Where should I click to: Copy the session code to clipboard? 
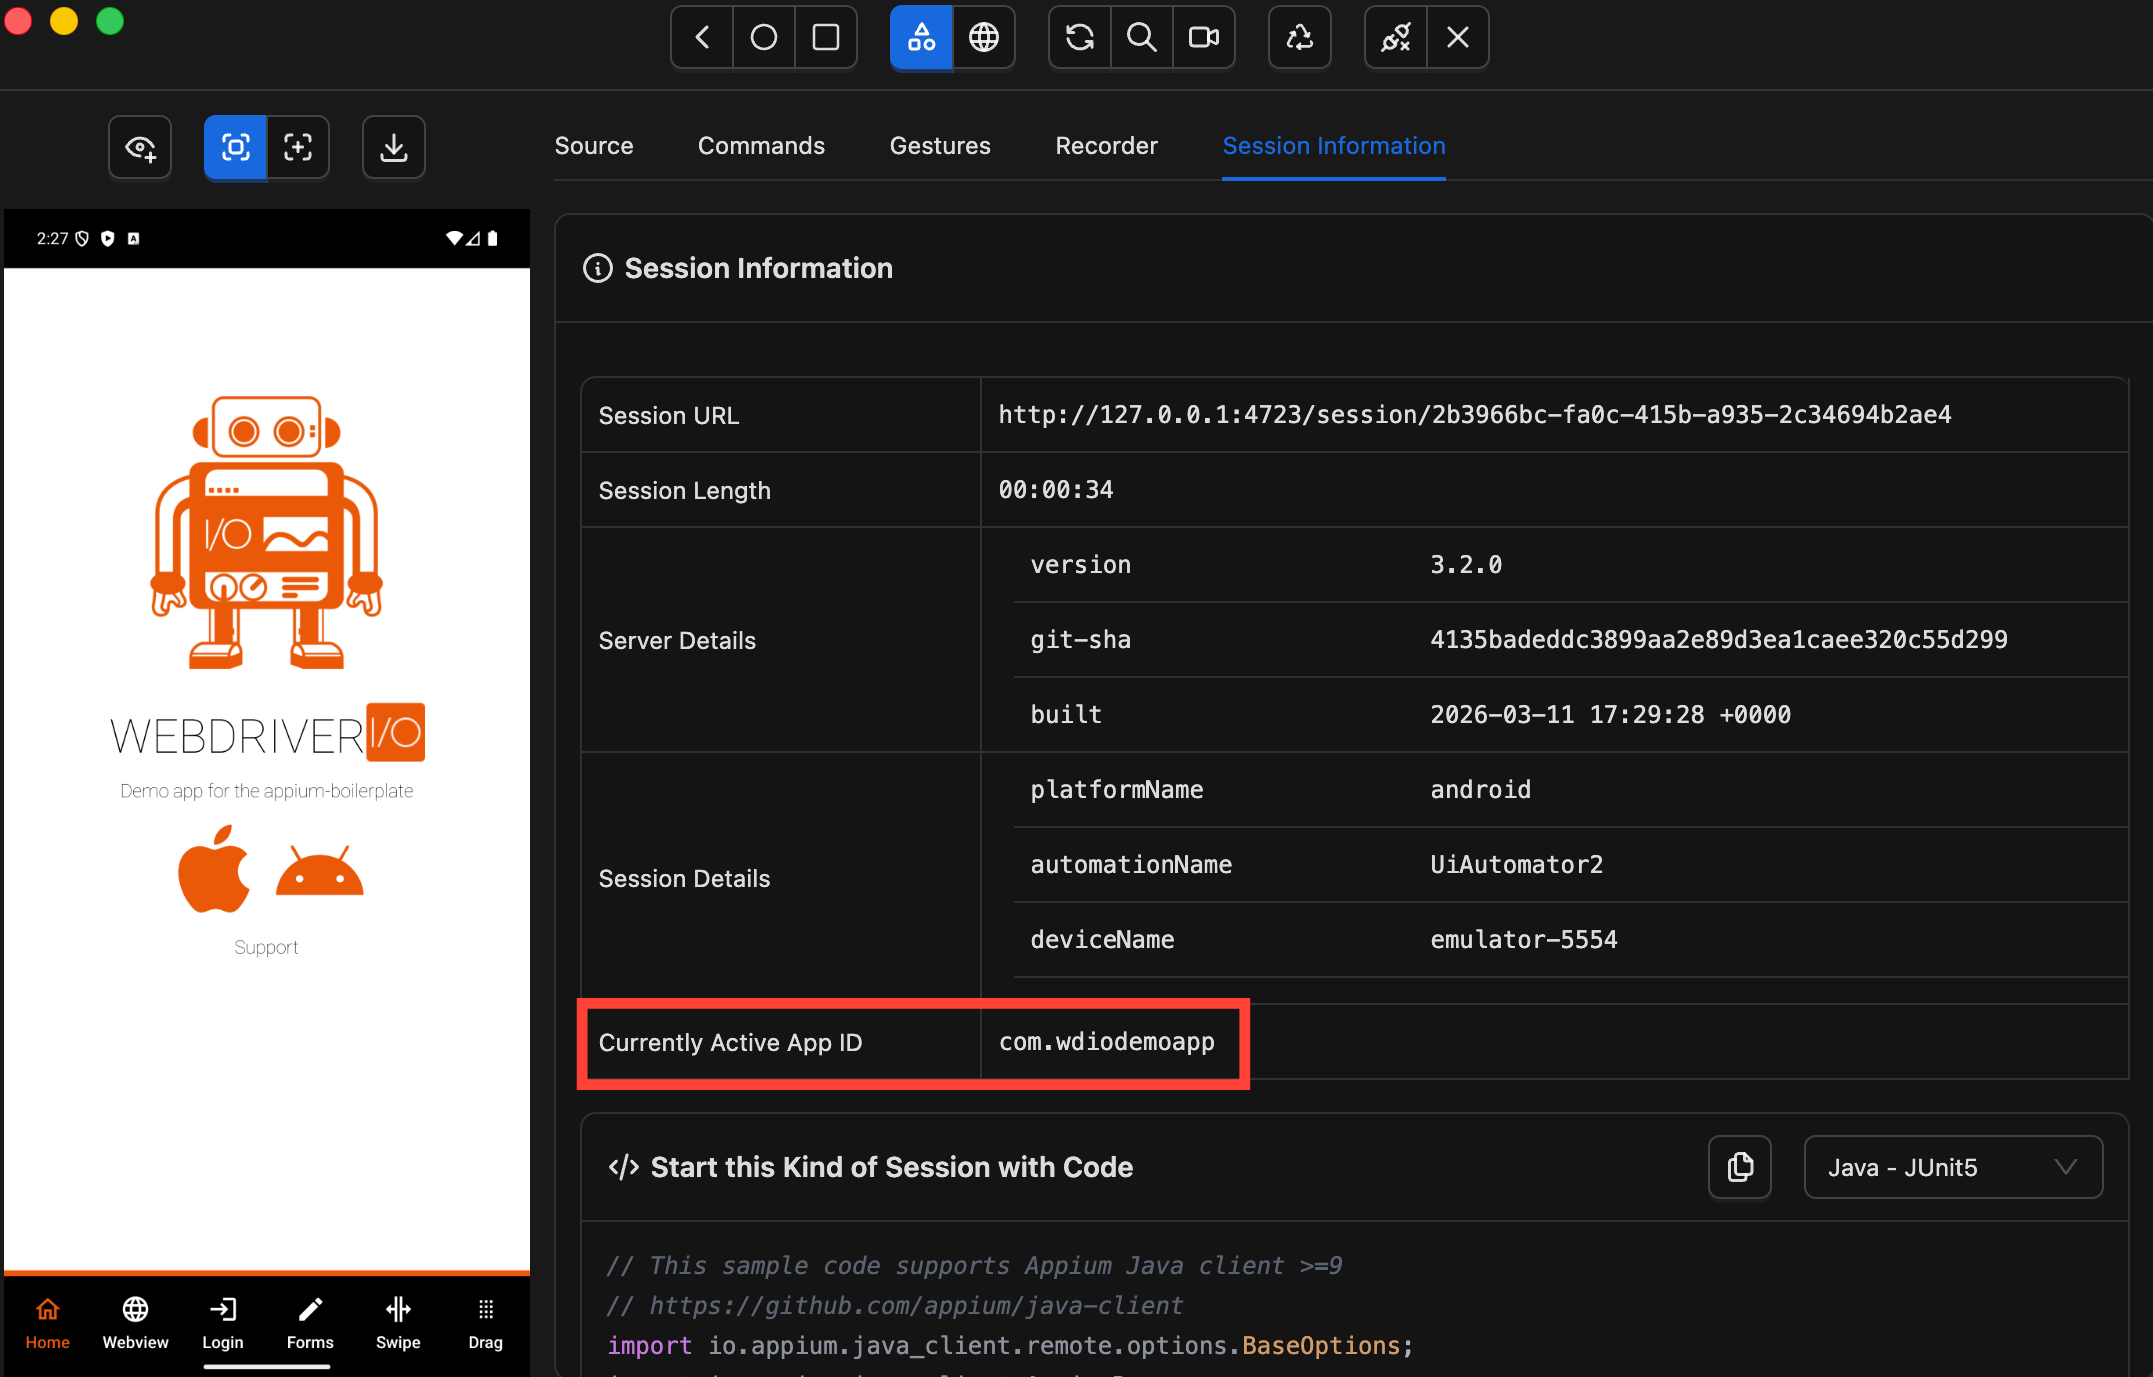[1739, 1167]
